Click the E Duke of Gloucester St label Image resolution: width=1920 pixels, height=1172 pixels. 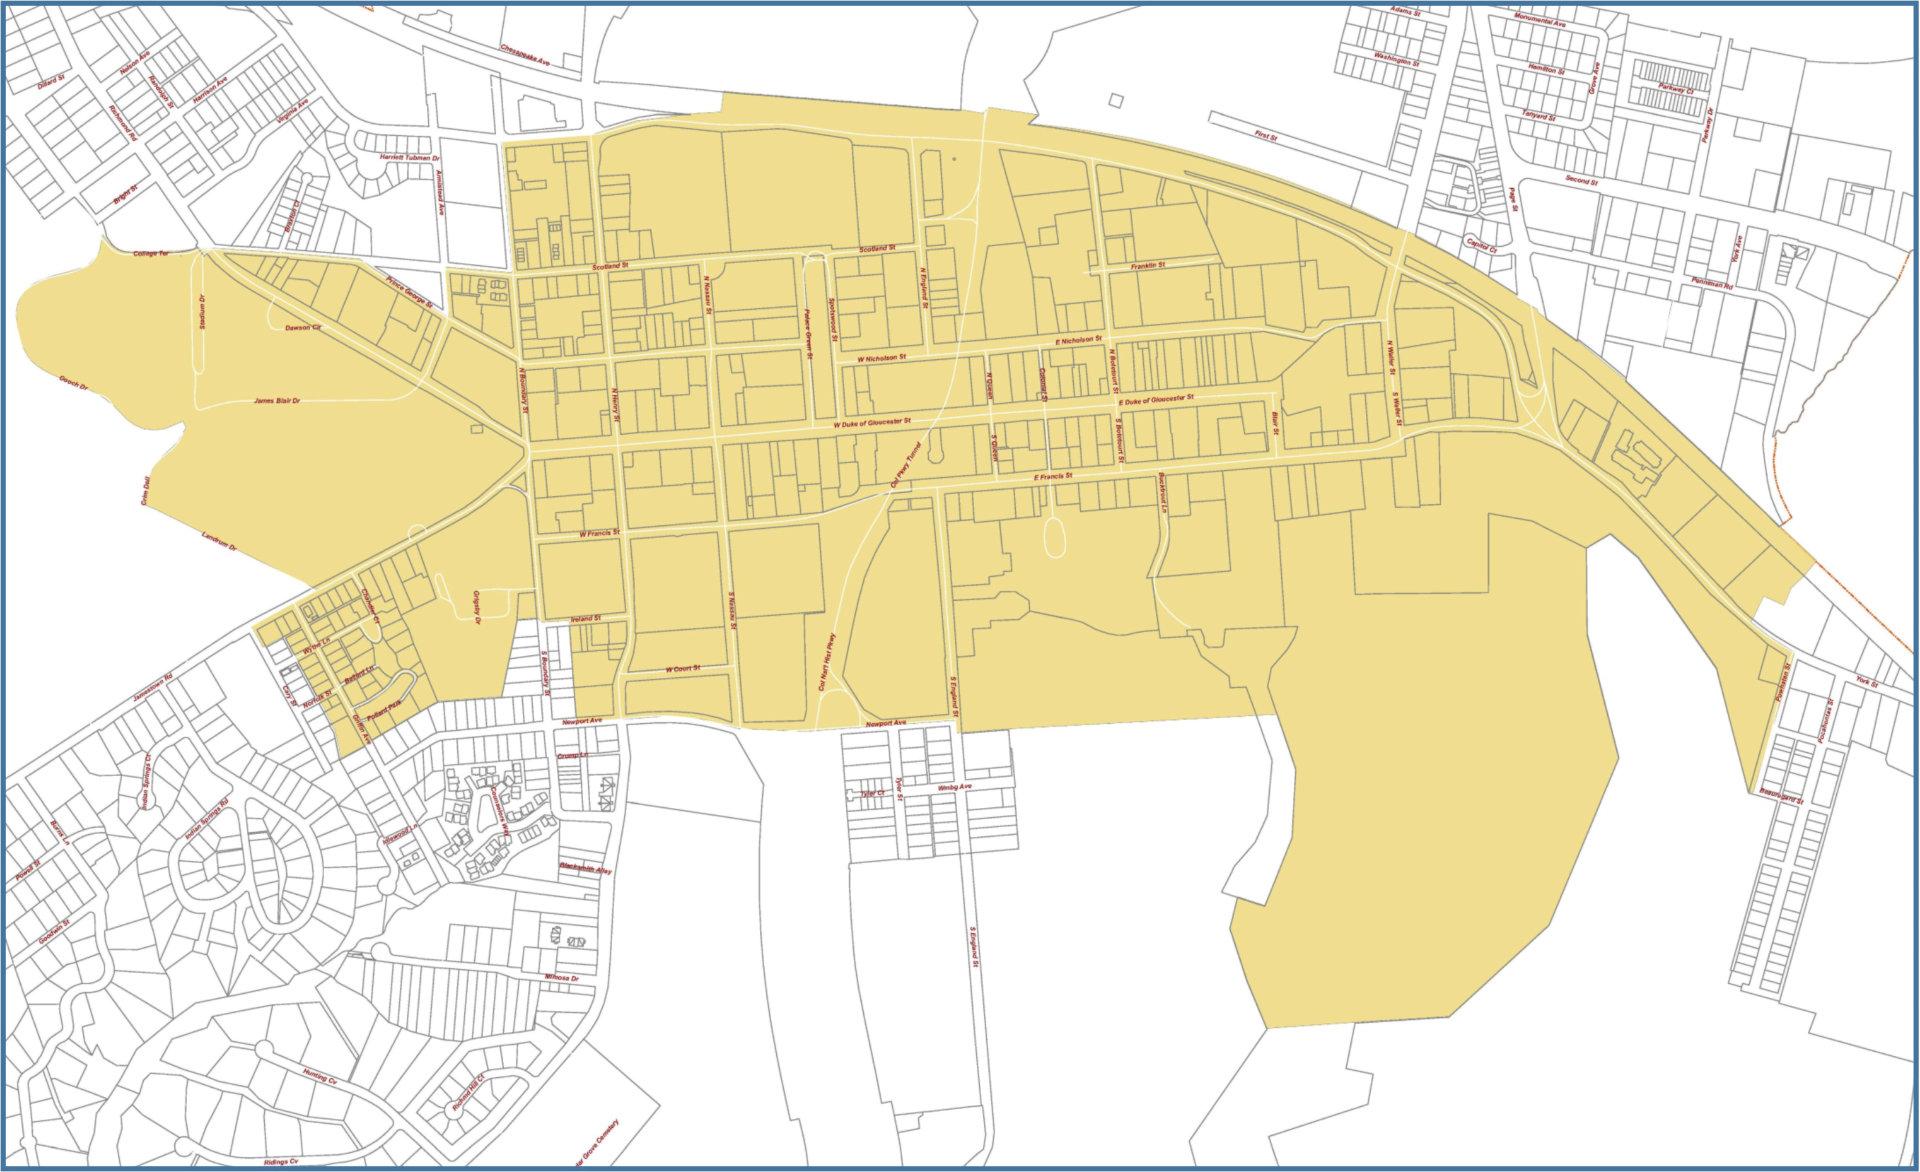[x=1157, y=400]
